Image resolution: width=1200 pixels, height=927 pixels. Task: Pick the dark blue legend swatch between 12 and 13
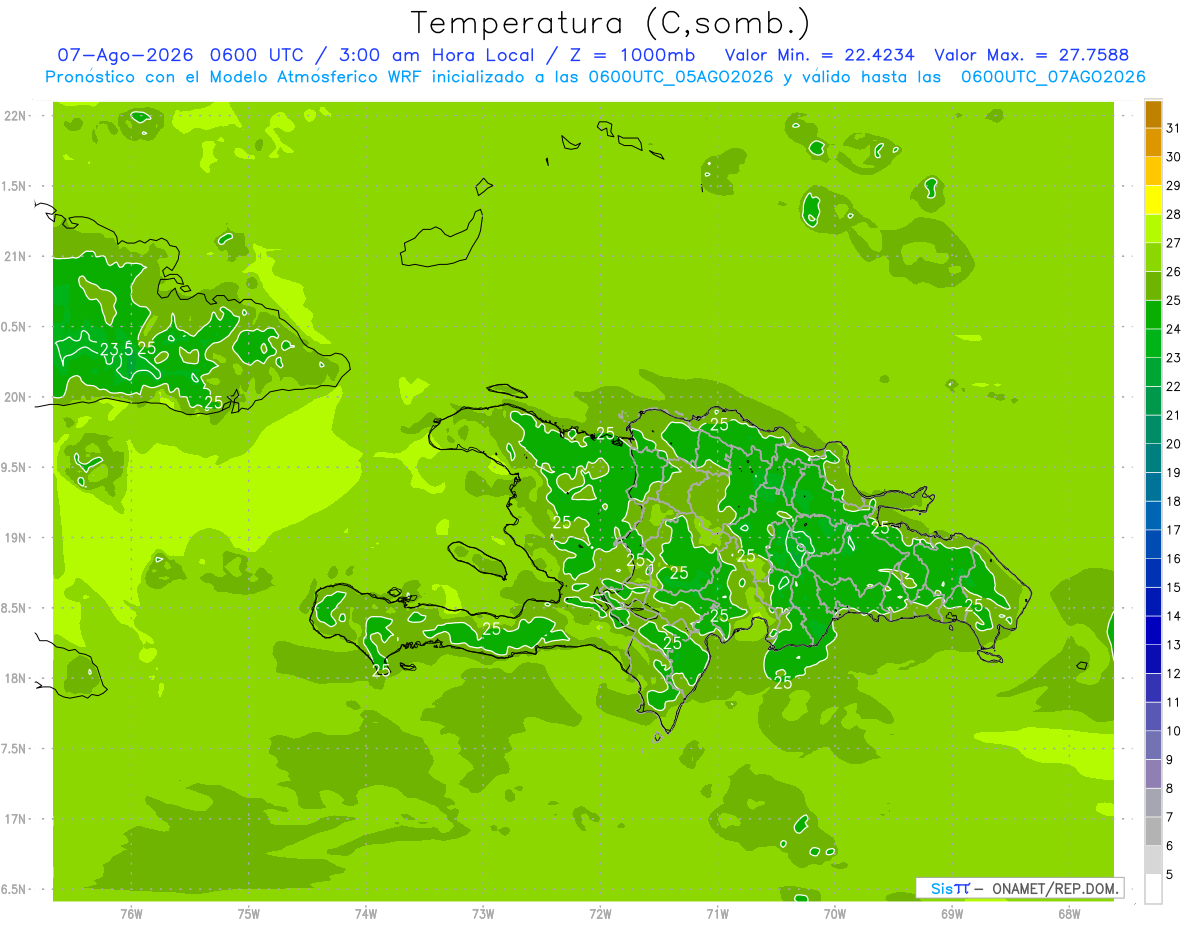click(x=1153, y=658)
